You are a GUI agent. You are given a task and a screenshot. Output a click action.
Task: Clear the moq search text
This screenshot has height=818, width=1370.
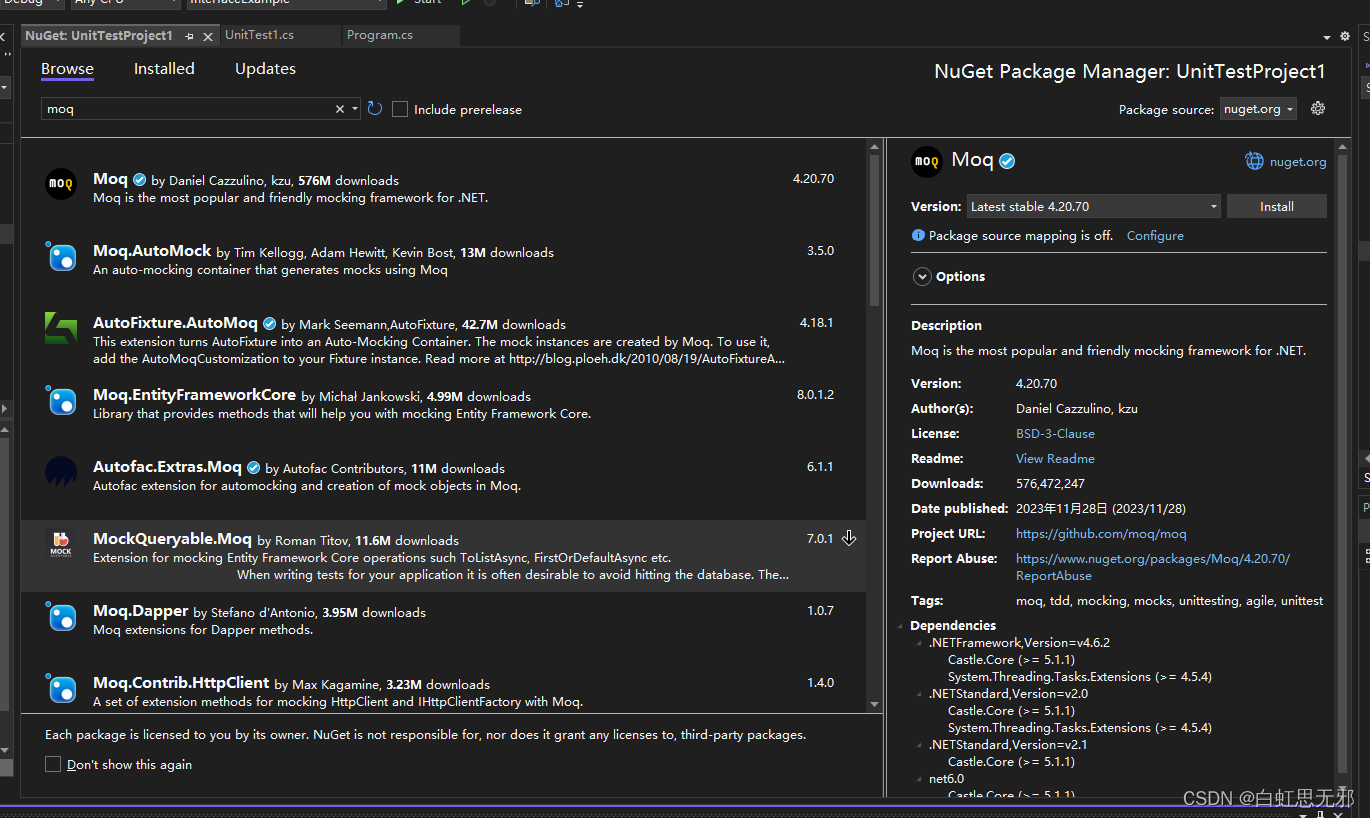click(339, 109)
